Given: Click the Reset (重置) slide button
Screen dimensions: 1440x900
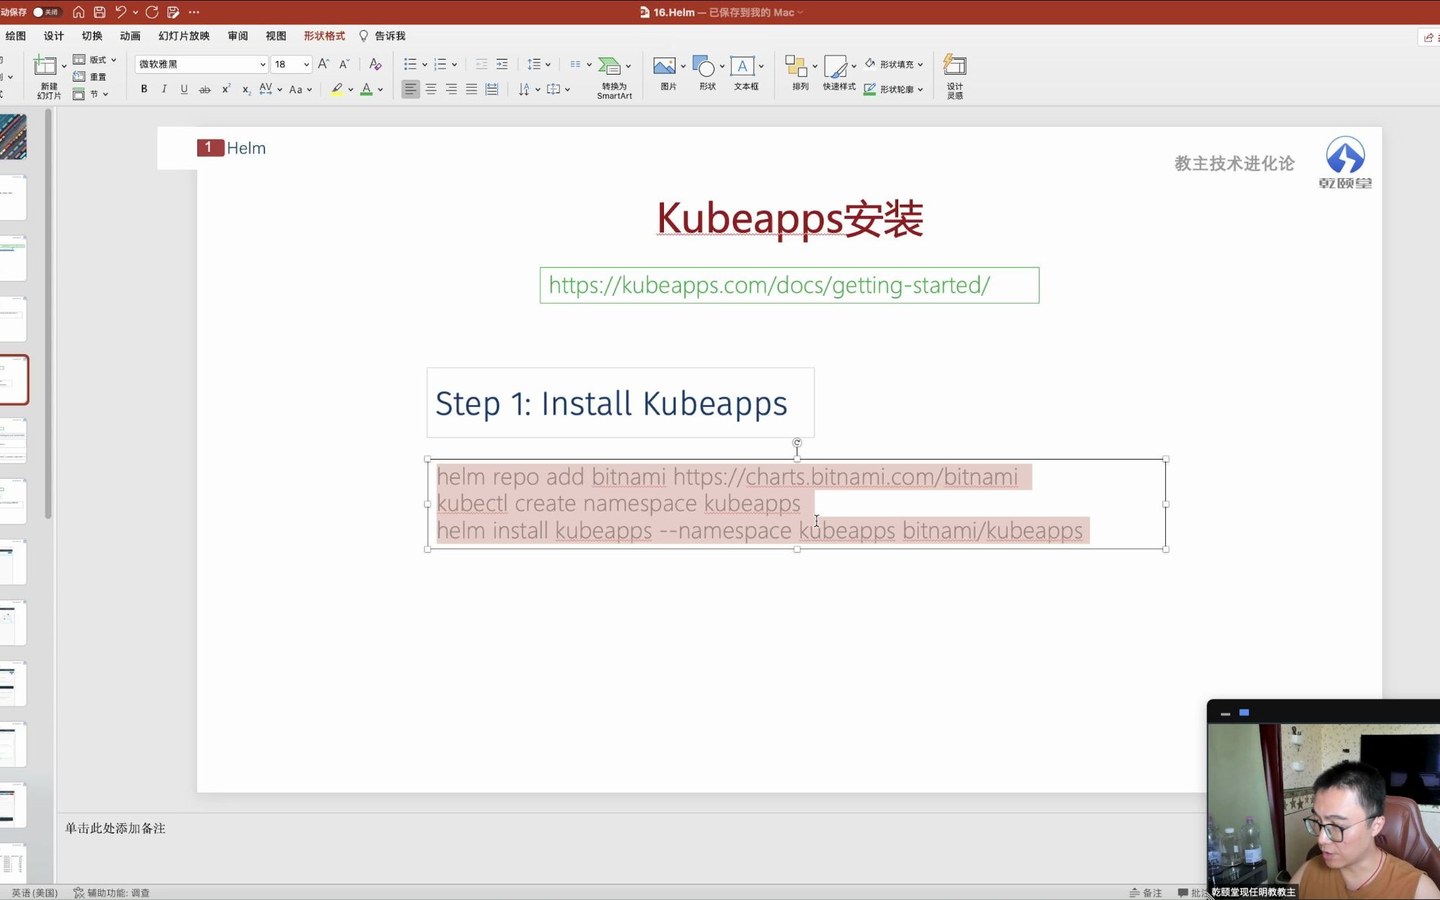Looking at the screenshot, I should point(90,77).
